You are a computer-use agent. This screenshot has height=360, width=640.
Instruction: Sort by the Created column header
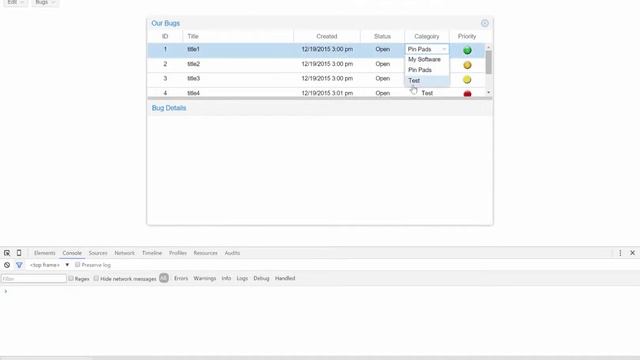[x=327, y=36]
